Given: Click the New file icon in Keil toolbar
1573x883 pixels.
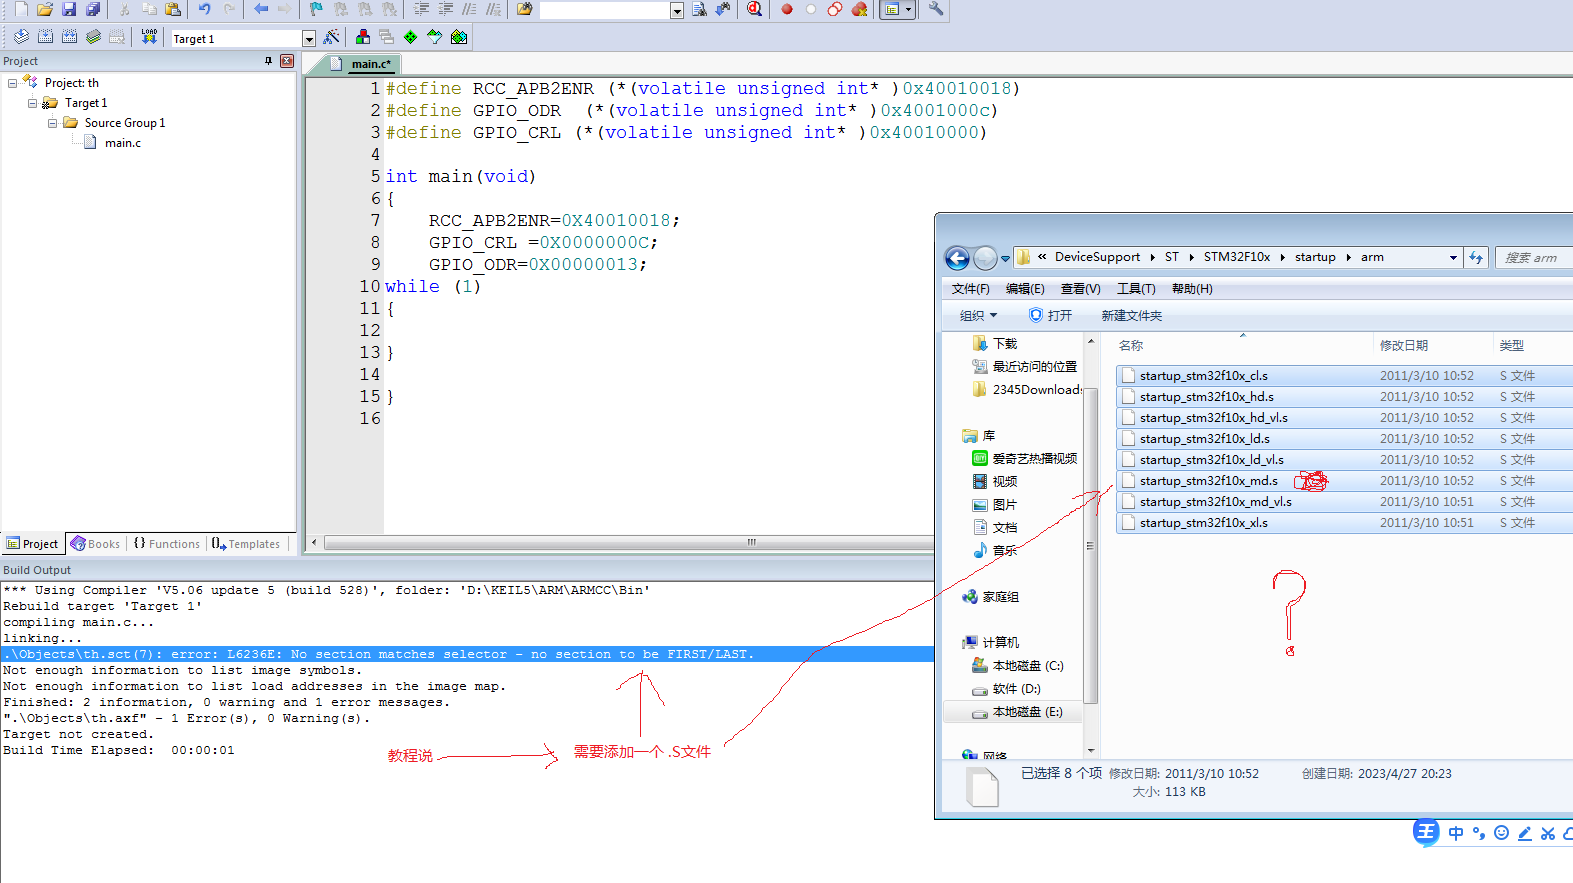Looking at the screenshot, I should [x=21, y=9].
